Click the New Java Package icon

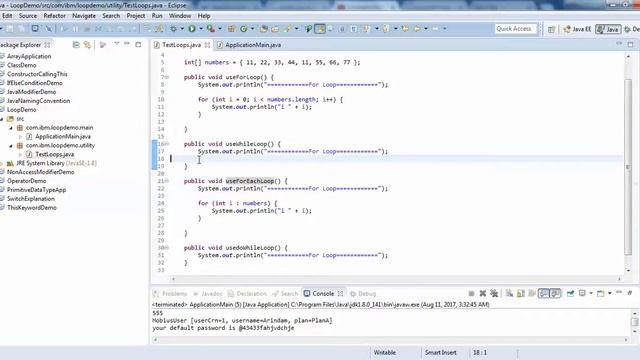(231, 29)
